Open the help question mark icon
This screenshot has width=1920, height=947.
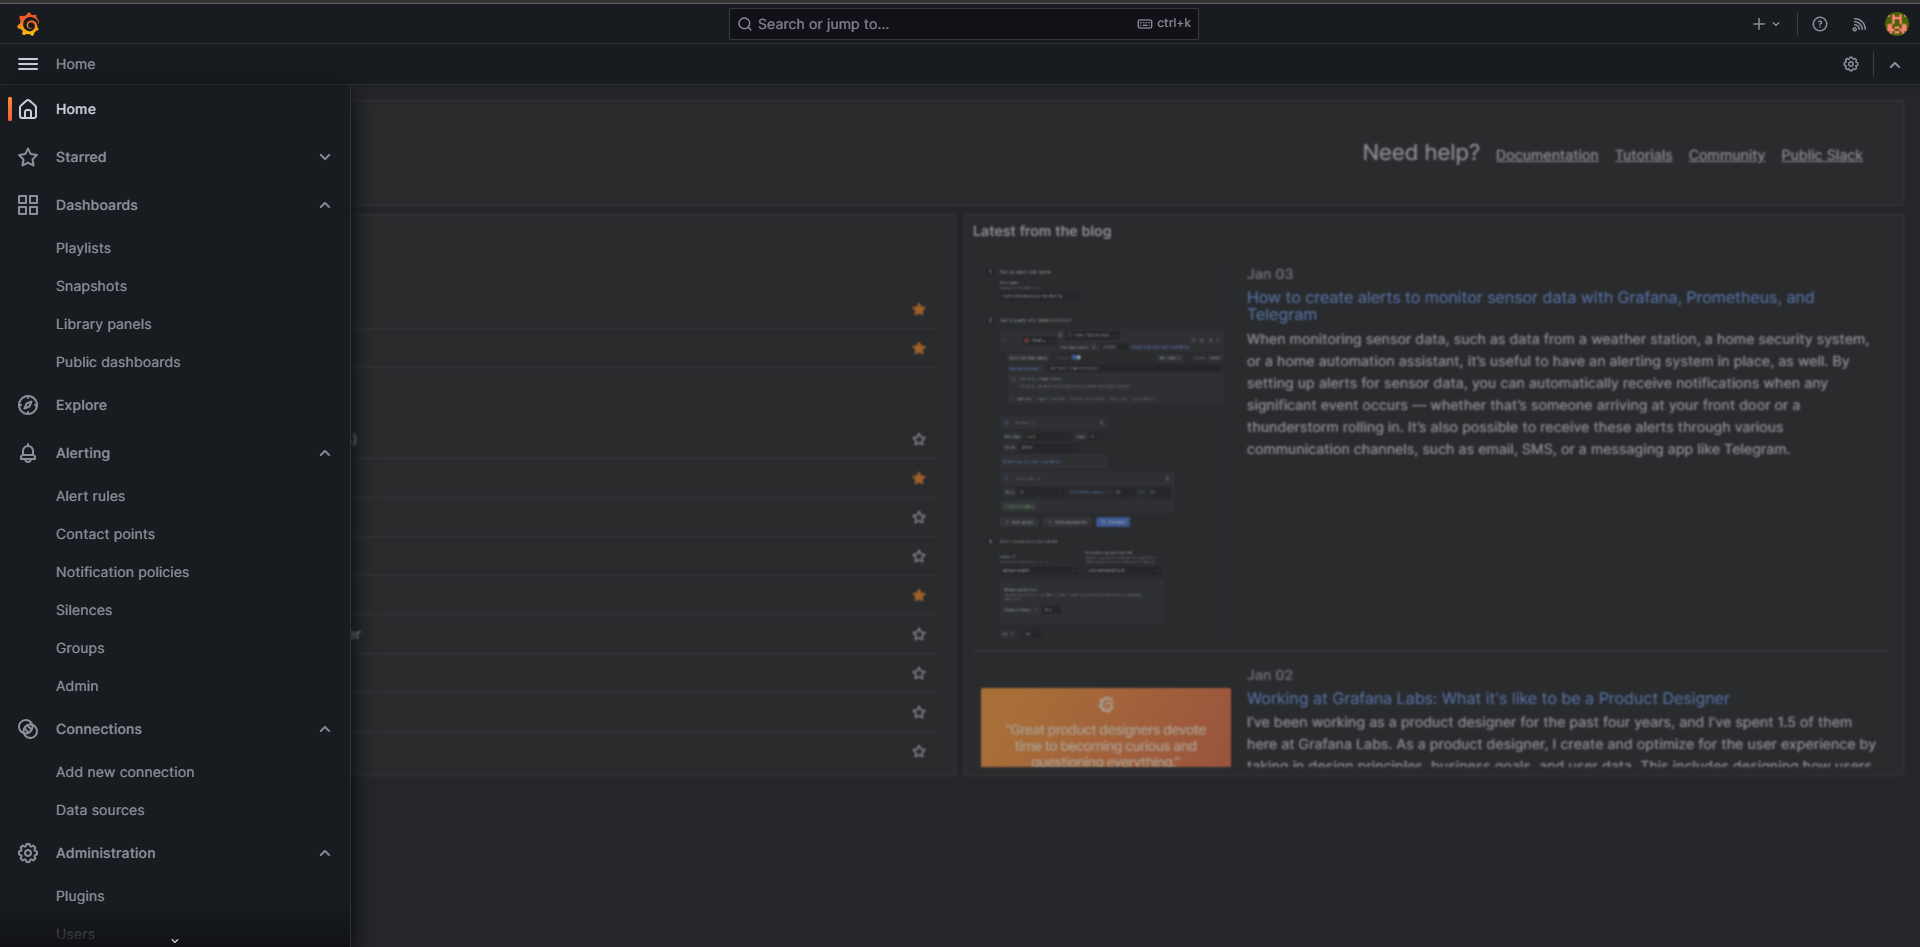click(1820, 24)
